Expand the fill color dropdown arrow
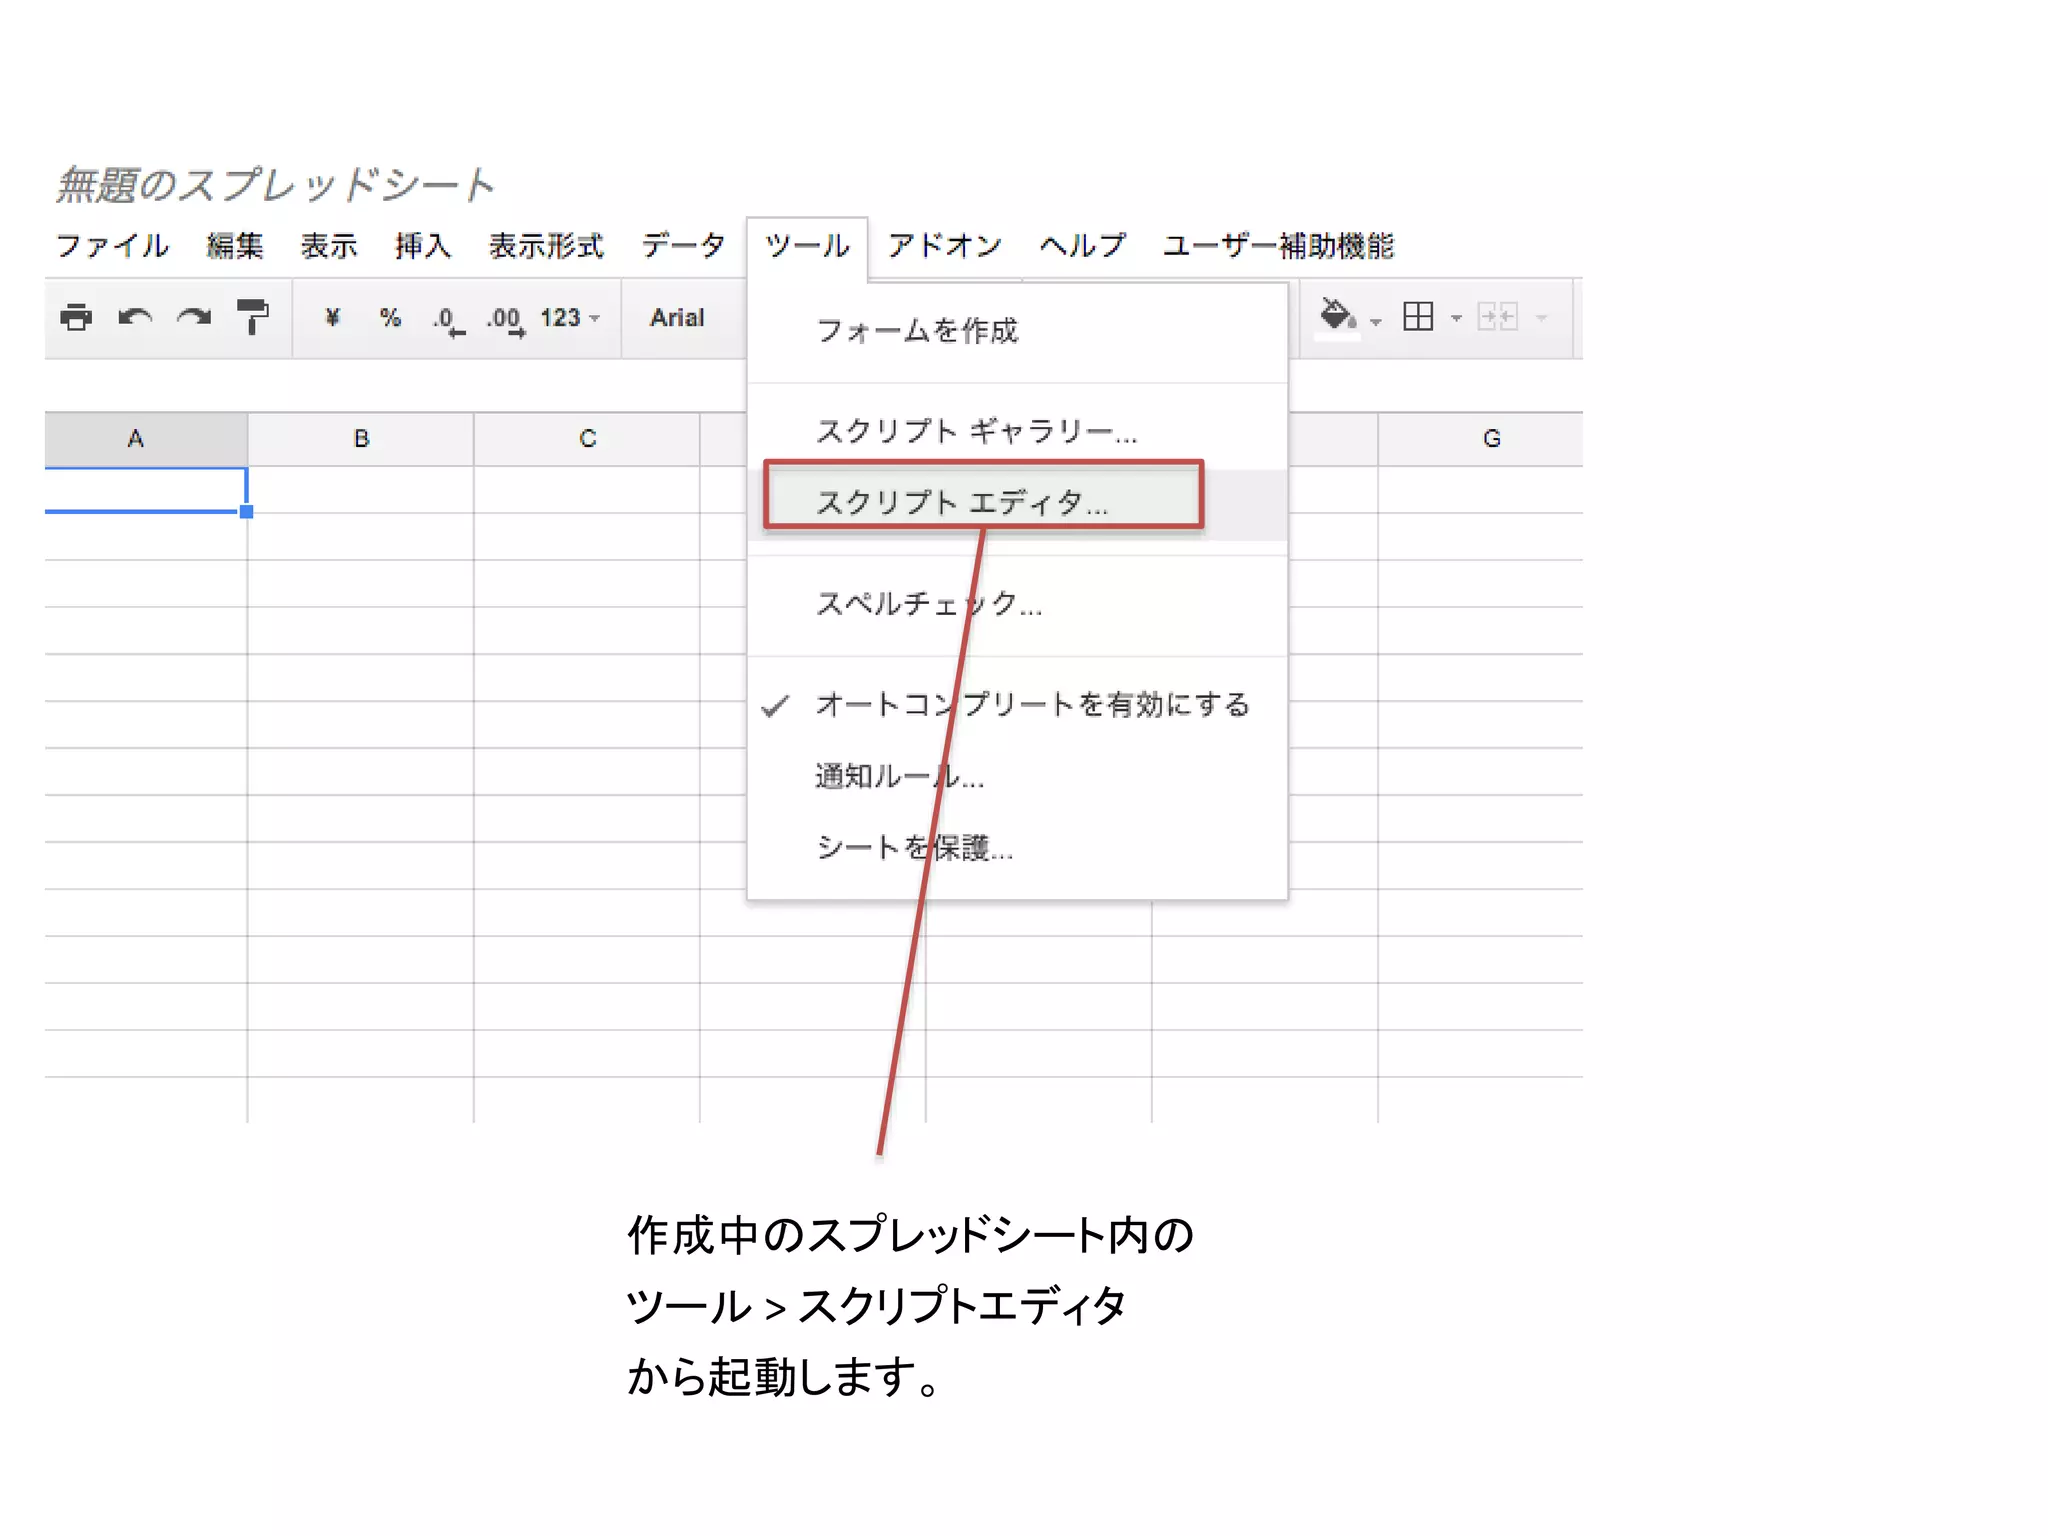Screen dimensions: 2048x1536 pos(1376,321)
